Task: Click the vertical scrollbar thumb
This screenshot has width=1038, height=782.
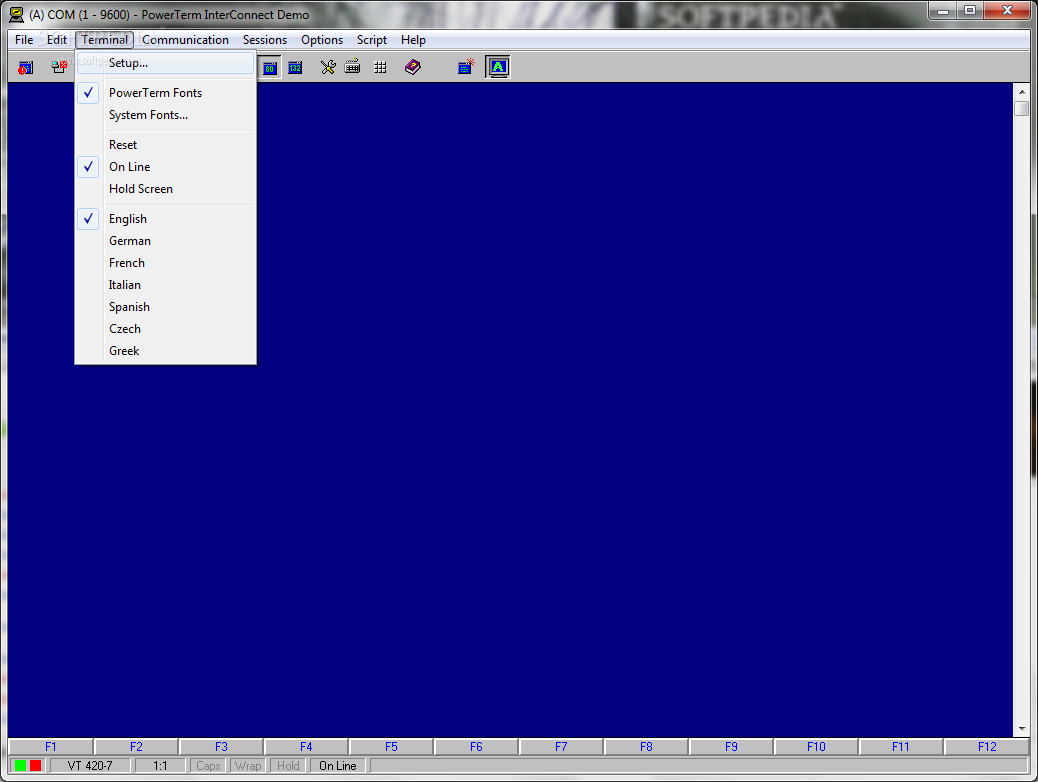Action: coord(1021,109)
